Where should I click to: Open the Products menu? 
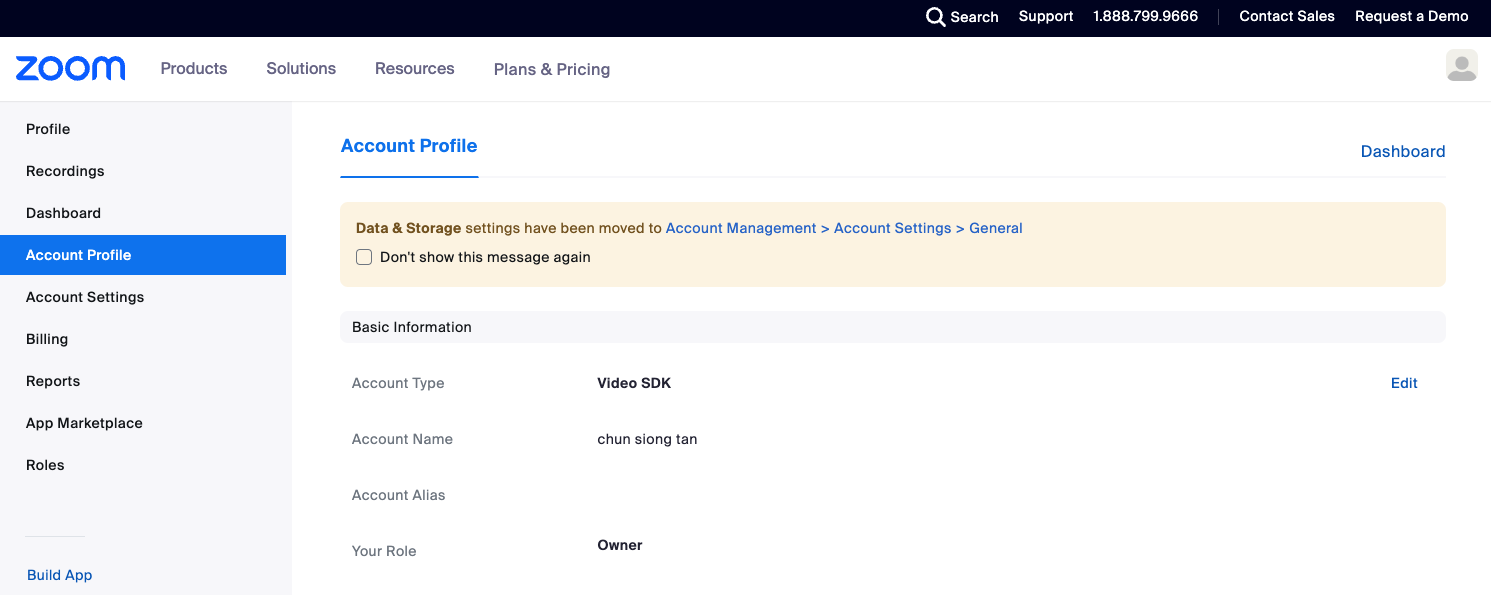194,68
